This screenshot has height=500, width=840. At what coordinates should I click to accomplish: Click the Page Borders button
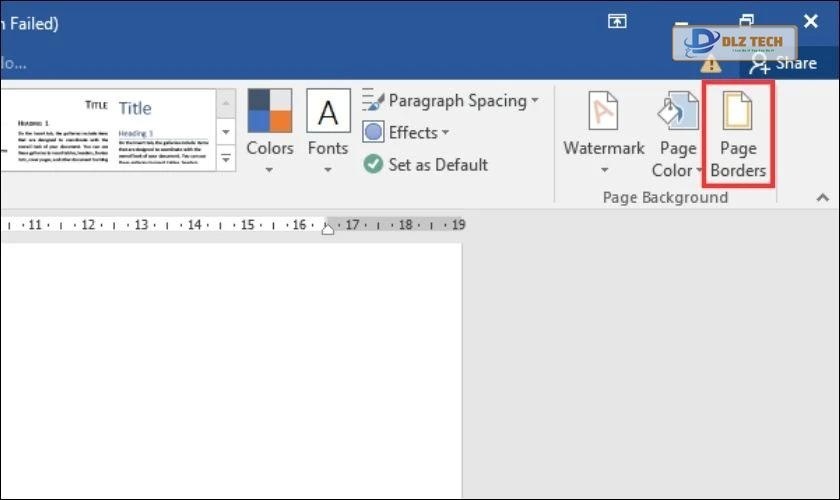738,135
